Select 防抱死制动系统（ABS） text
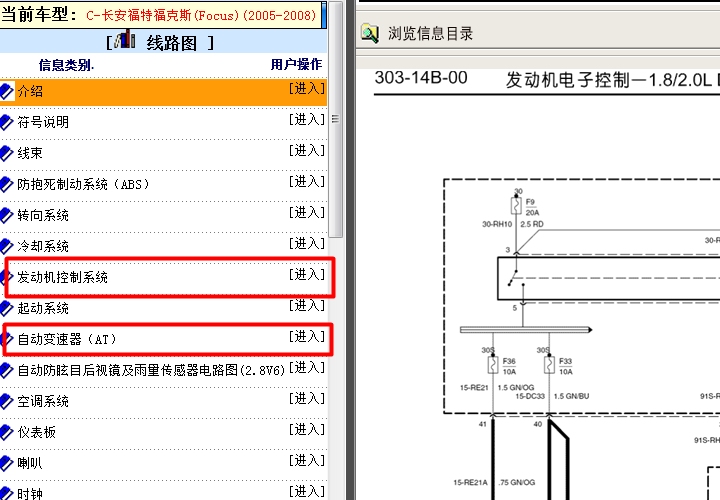 tap(83, 184)
